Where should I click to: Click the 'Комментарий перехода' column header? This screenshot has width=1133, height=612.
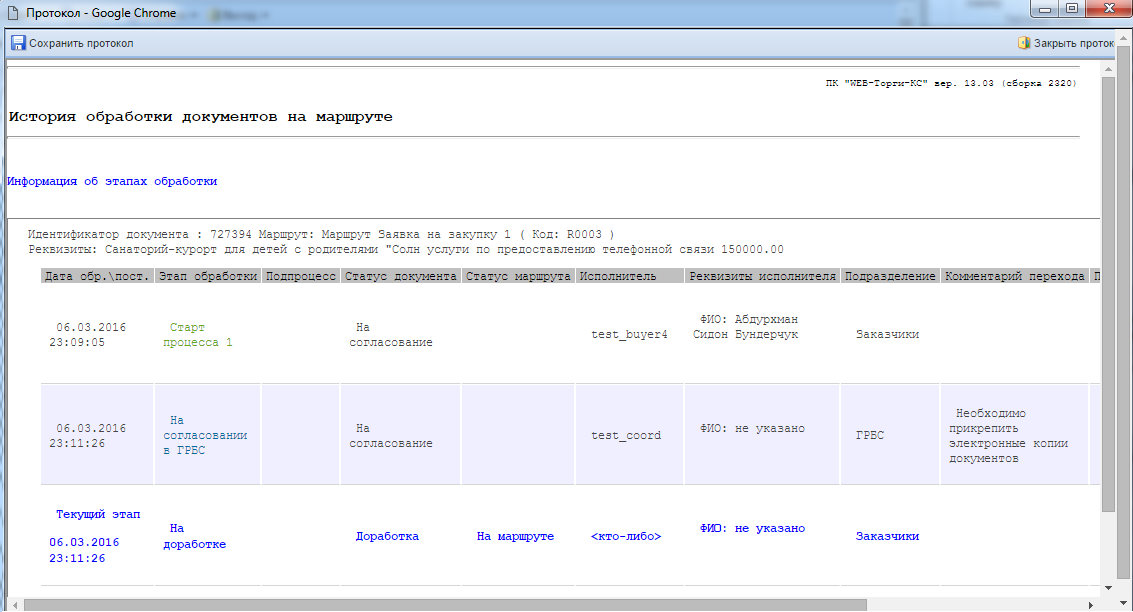(x=1014, y=276)
